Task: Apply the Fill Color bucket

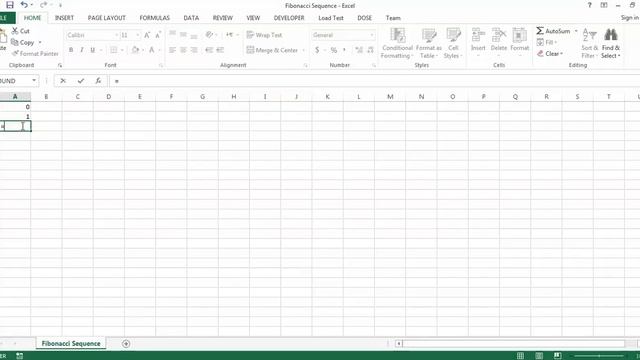Action: [x=135, y=50]
